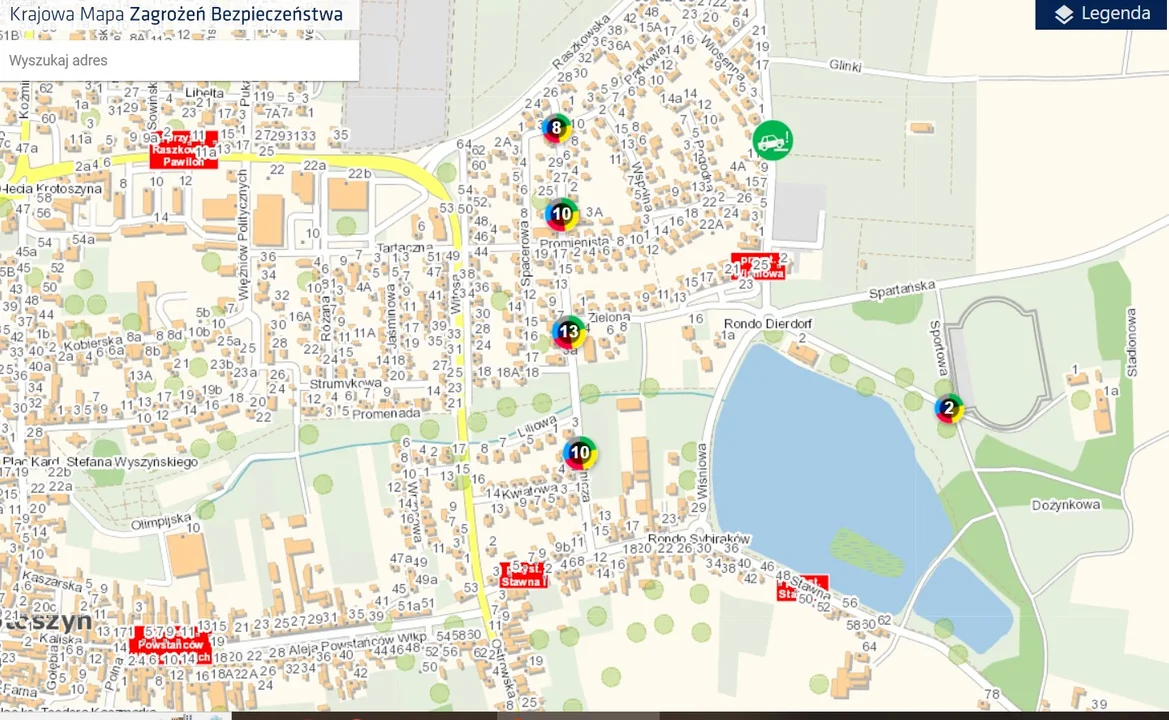The height and width of the screenshot is (720, 1169).
Task: Click the Krajowa Mapa Zagrożeń Bezpieczeństwa title
Action: 176,14
